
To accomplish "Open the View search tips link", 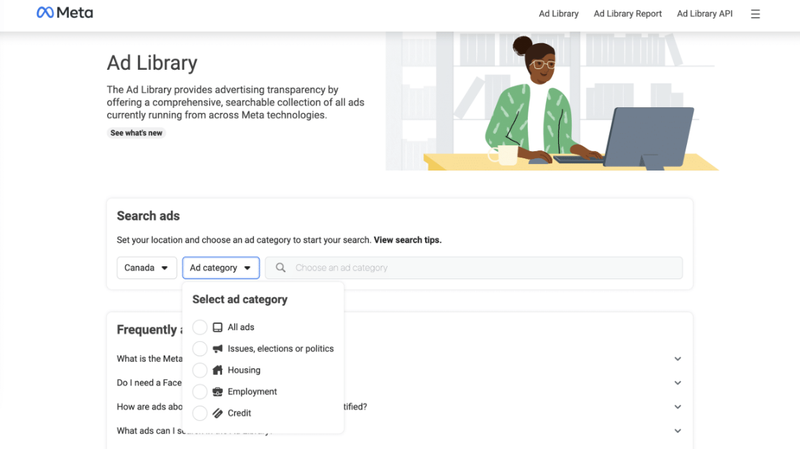I will (x=408, y=240).
